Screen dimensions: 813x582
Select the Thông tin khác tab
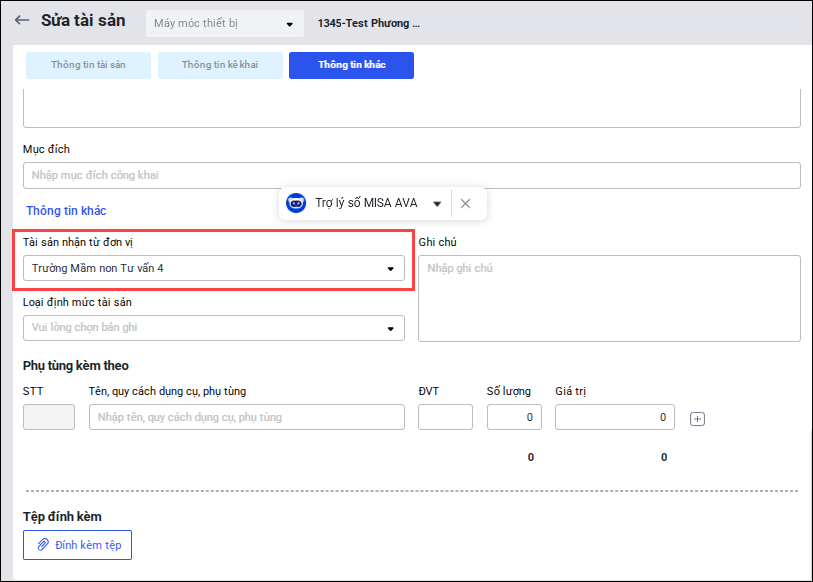351,65
